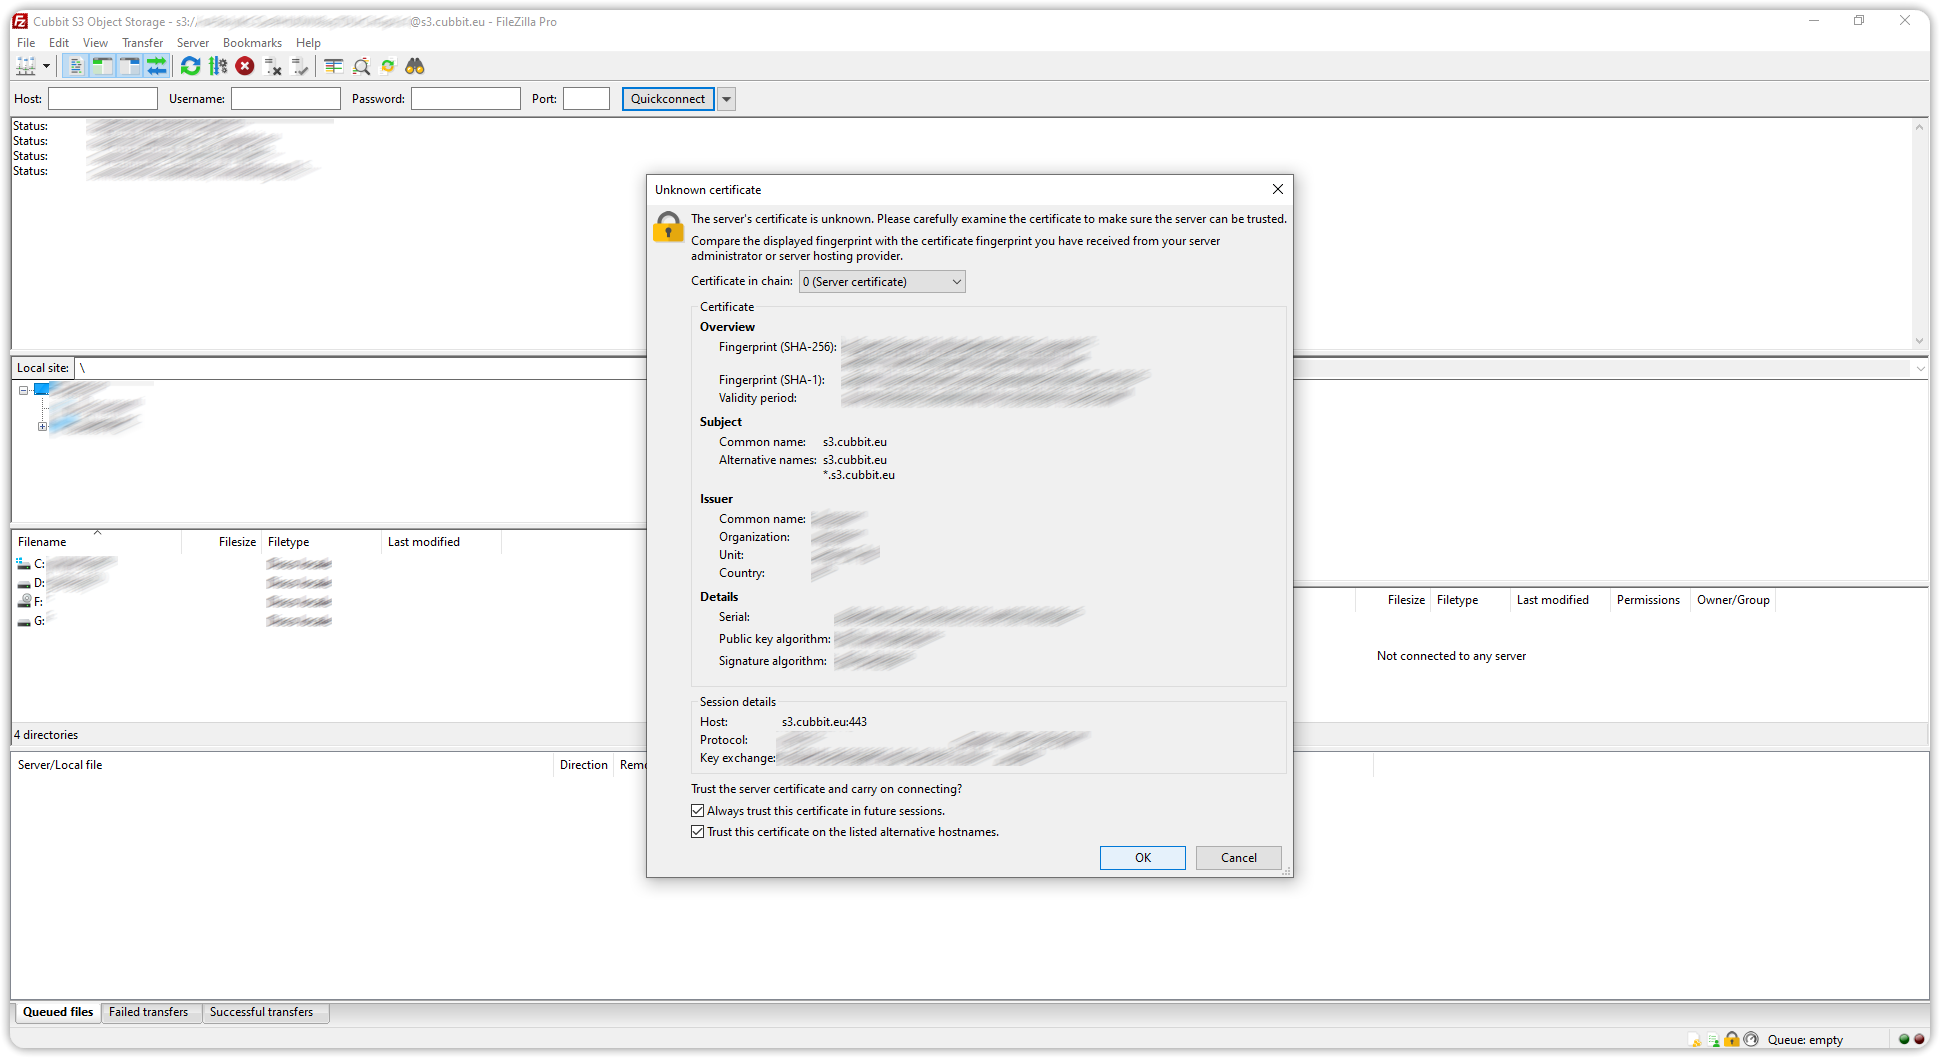Viewport: 1940px width, 1058px height.
Task: Toggle synchronized browsing icon
Action: tap(388, 66)
